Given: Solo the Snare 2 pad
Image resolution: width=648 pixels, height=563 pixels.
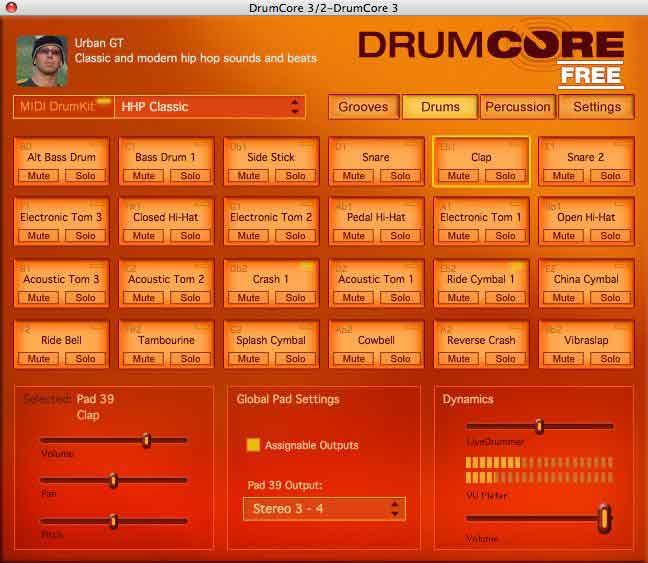Looking at the screenshot, I should (x=610, y=176).
